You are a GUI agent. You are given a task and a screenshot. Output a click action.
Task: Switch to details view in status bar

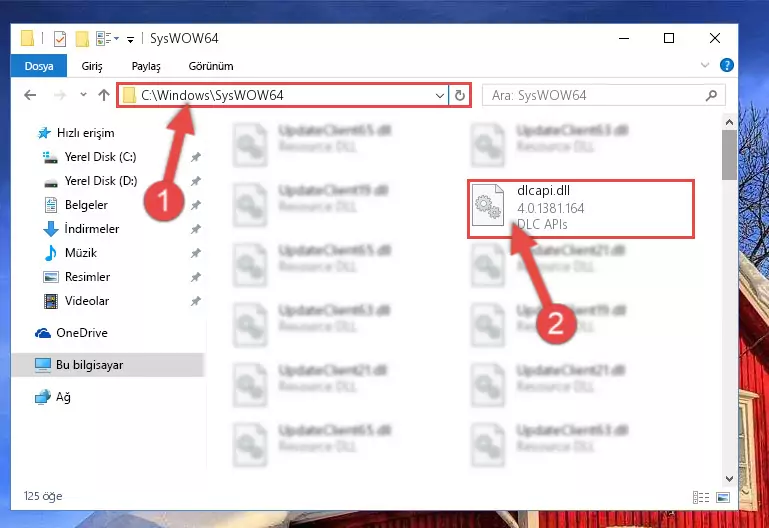pyautogui.click(x=701, y=497)
